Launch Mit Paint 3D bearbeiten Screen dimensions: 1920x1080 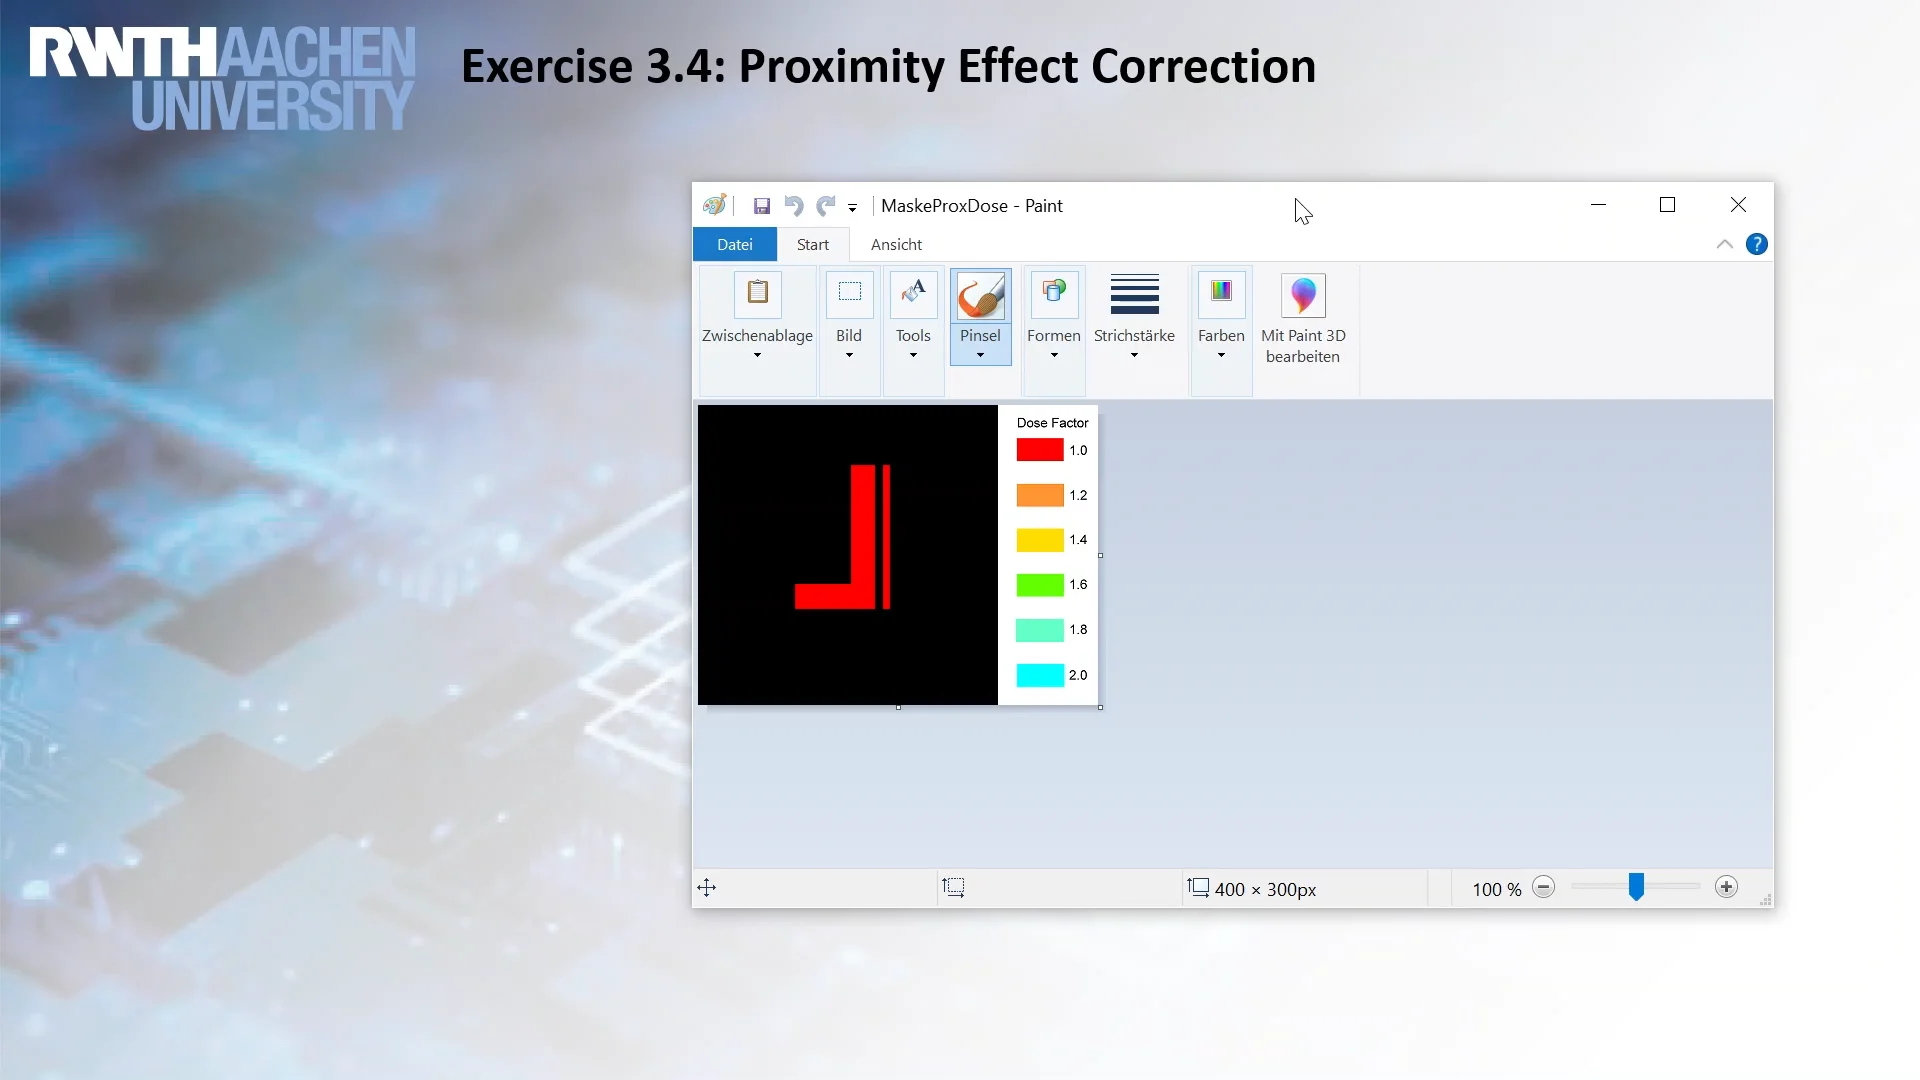[1302, 296]
